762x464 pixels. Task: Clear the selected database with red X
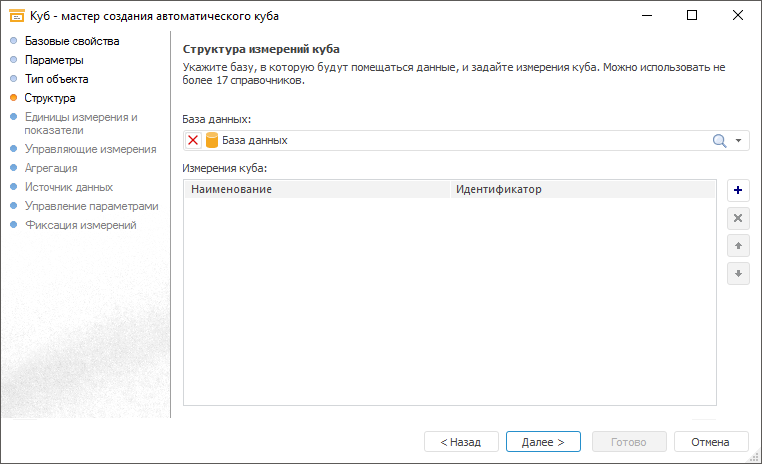tap(193, 141)
